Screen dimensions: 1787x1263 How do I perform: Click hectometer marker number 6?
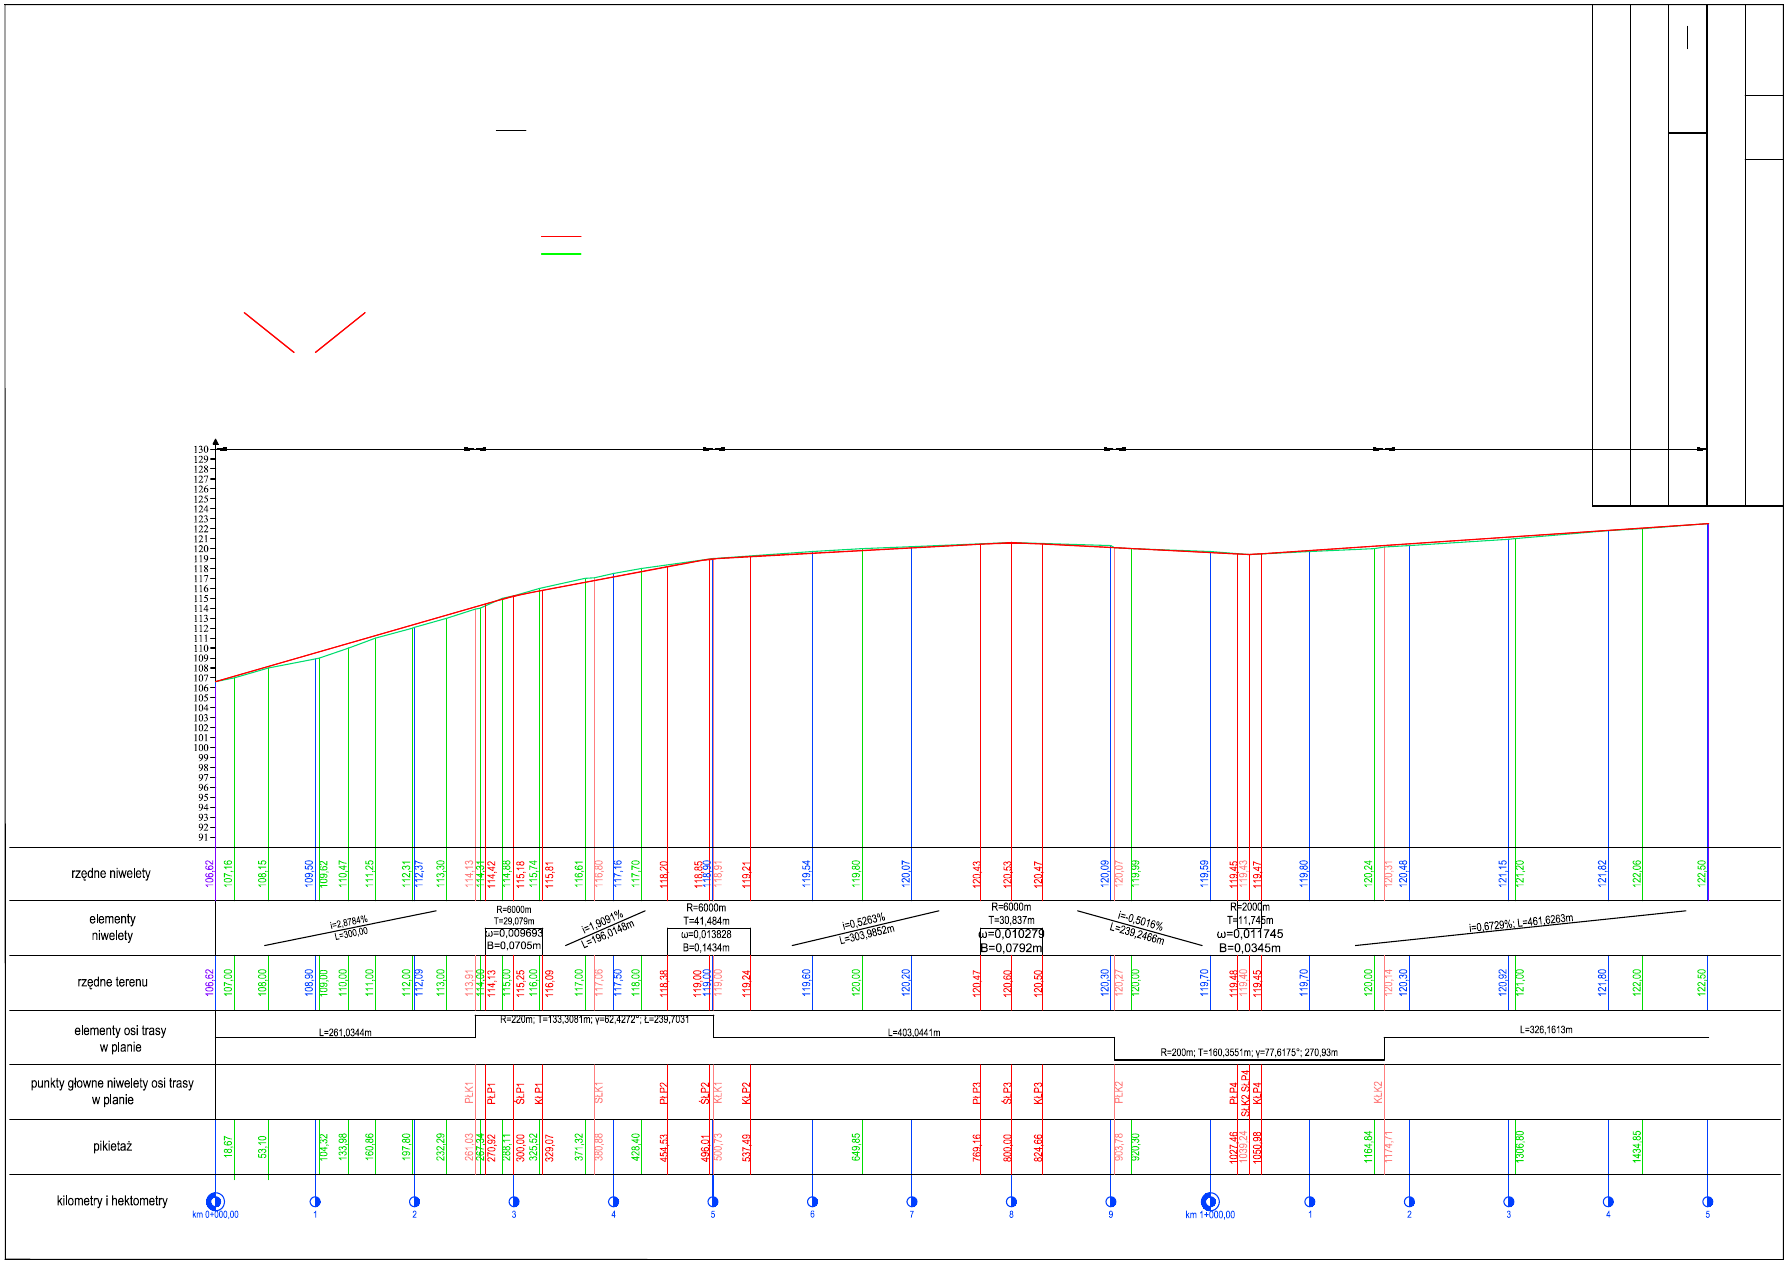coord(812,1202)
